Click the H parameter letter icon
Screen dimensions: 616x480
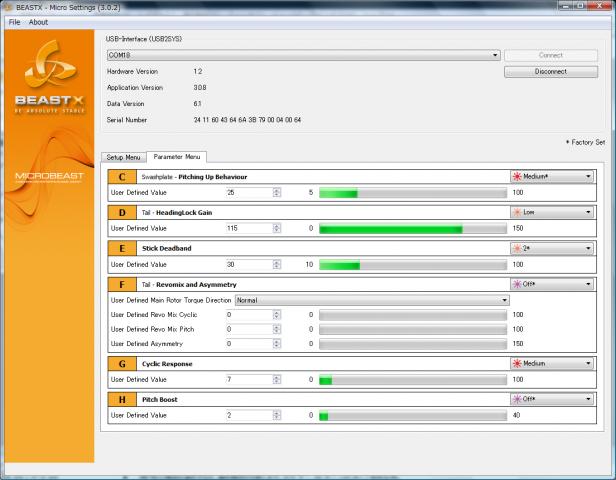coord(122,399)
